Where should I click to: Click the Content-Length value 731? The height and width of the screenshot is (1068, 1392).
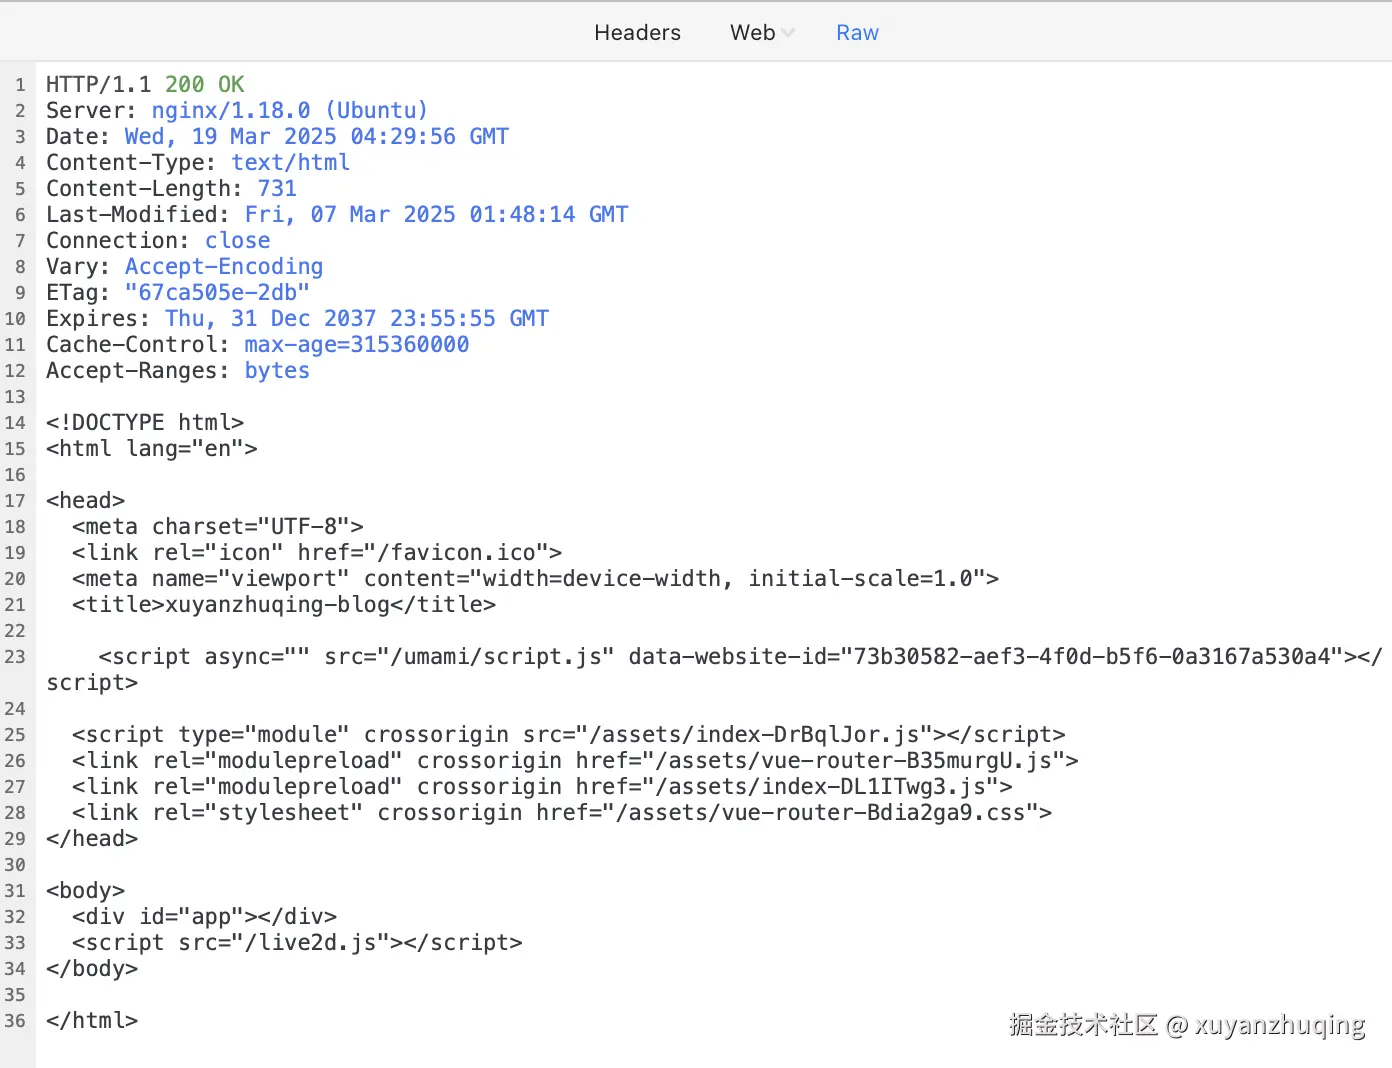pyautogui.click(x=277, y=189)
